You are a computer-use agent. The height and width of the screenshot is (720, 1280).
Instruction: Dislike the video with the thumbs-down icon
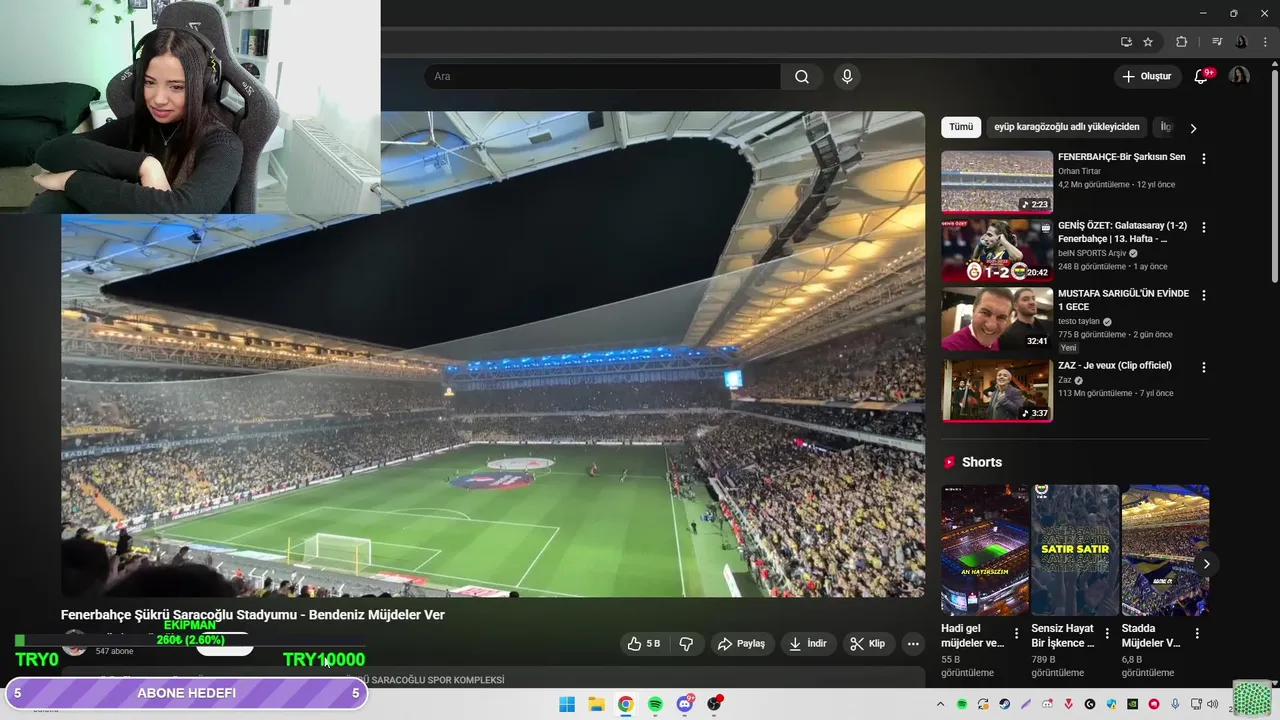tap(686, 644)
